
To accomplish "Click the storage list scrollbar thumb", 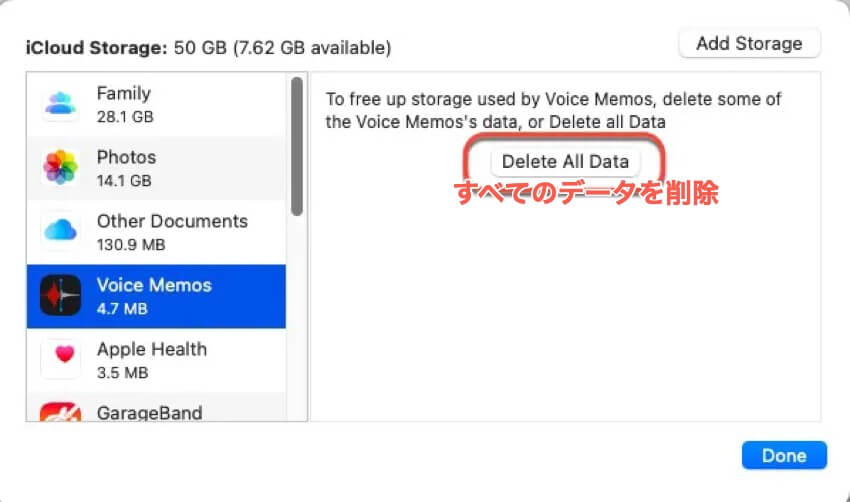I will (297, 146).
